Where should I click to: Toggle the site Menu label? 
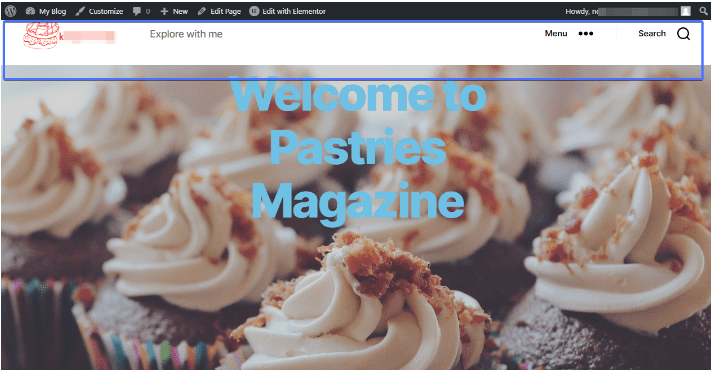coord(556,33)
